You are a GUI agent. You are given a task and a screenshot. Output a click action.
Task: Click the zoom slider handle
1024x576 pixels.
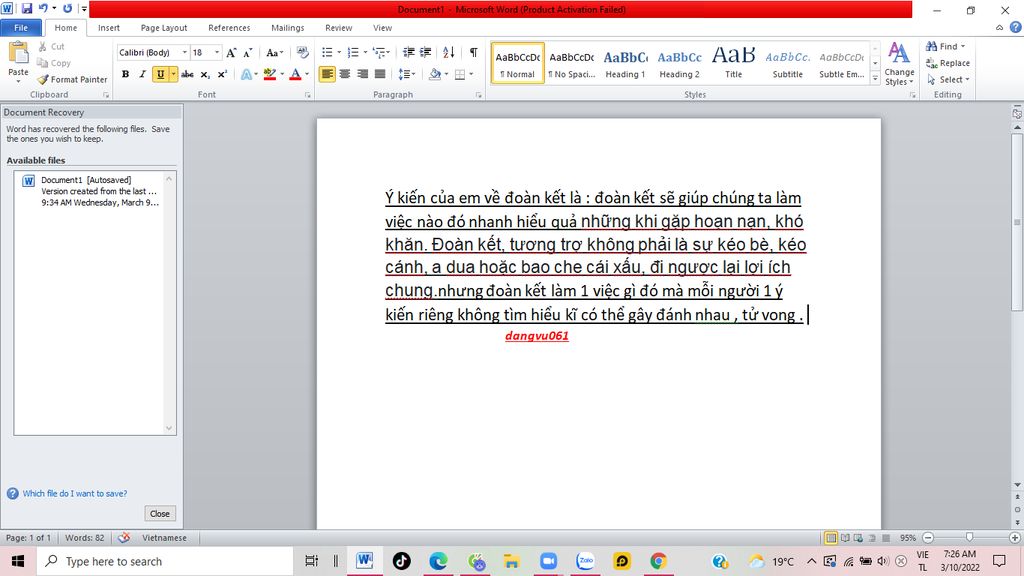click(970, 537)
